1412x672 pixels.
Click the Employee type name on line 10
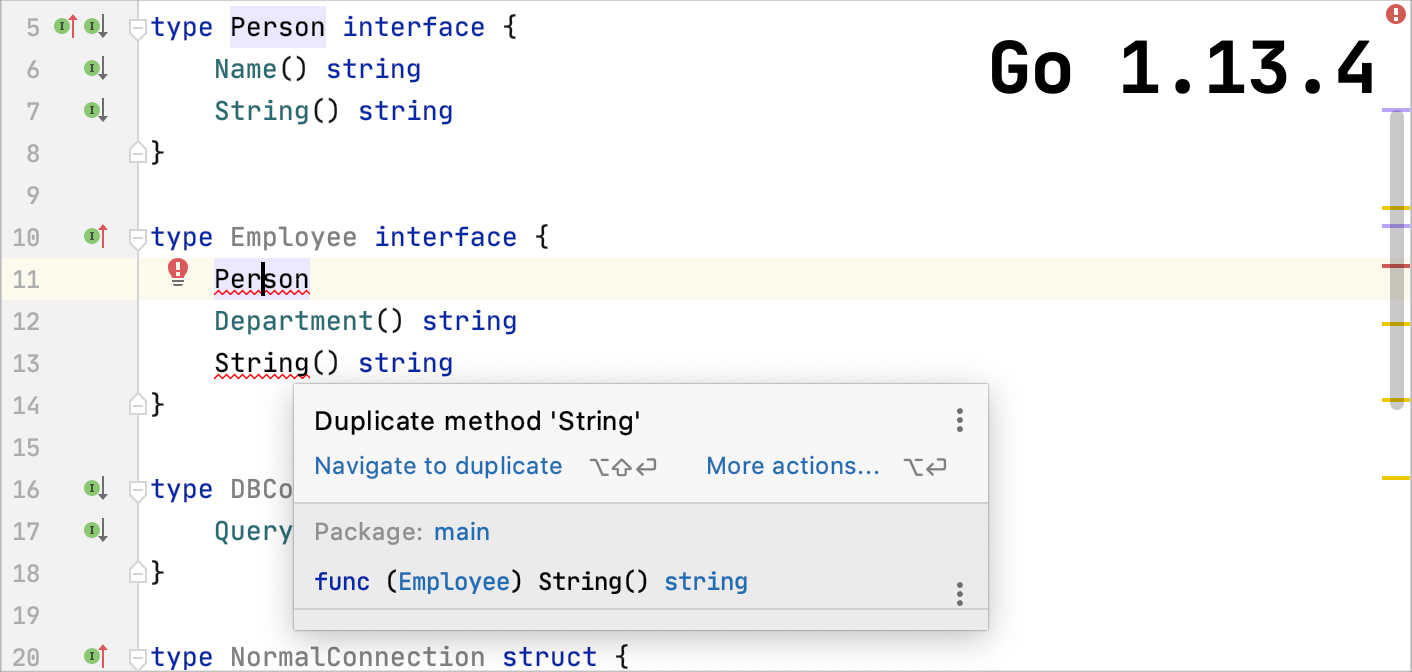tap(294, 237)
